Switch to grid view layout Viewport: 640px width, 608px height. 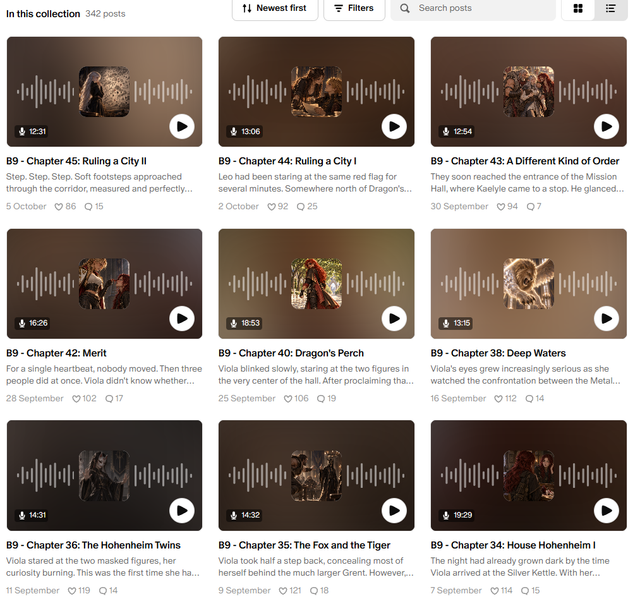[578, 8]
